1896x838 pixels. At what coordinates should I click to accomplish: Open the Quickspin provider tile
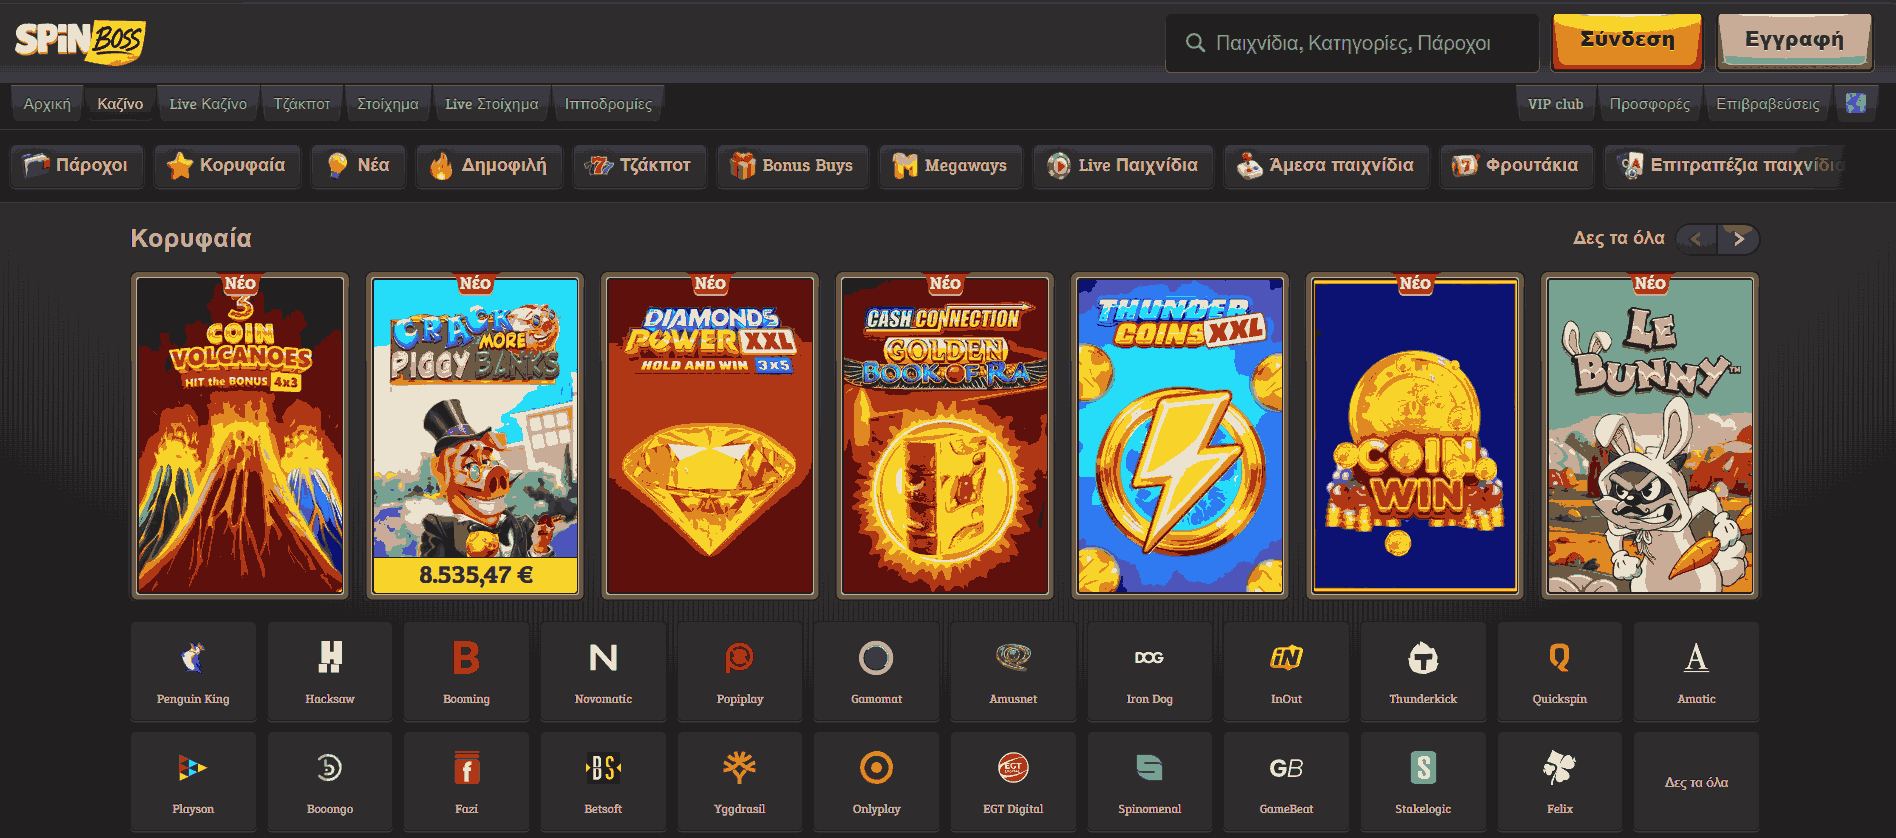pyautogui.click(x=1560, y=671)
